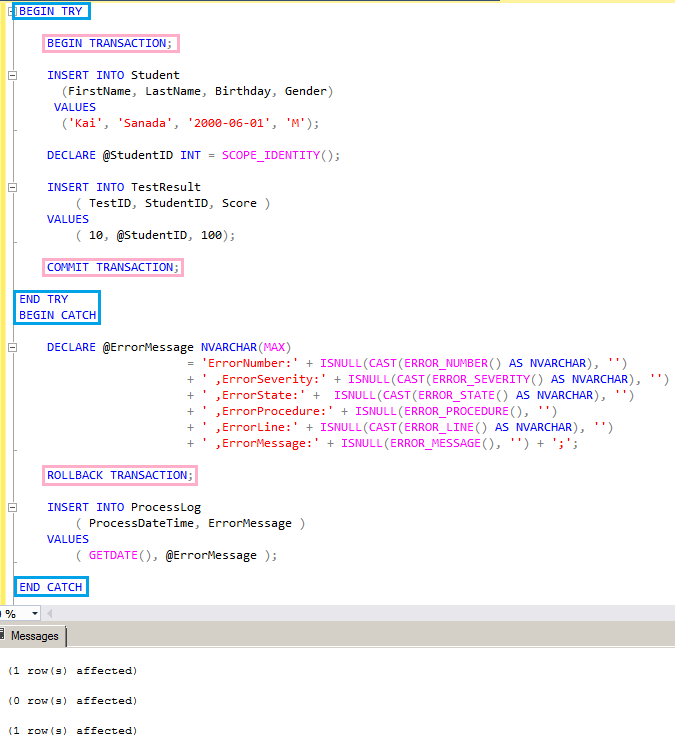675x753 pixels.
Task: Collapse the INSERT INTO ProcessLog statement
Action: point(12,507)
